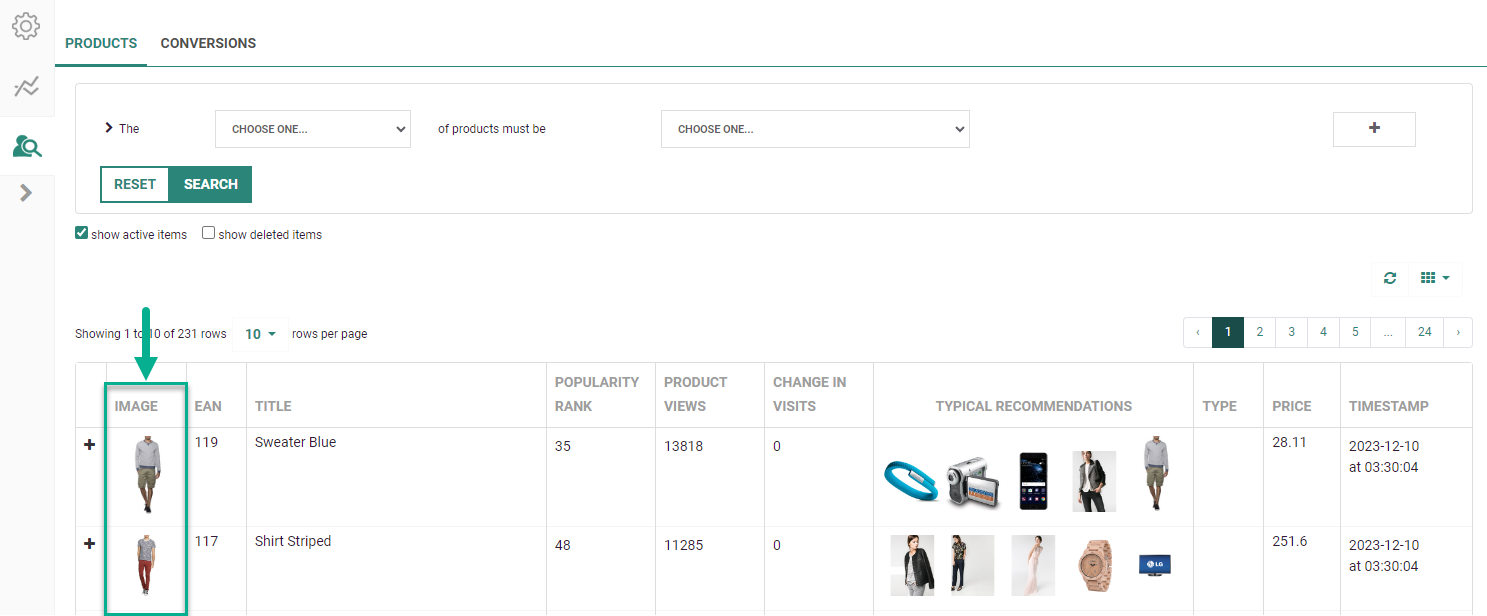
Task: Click the table refresh icon
Action: (1389, 278)
